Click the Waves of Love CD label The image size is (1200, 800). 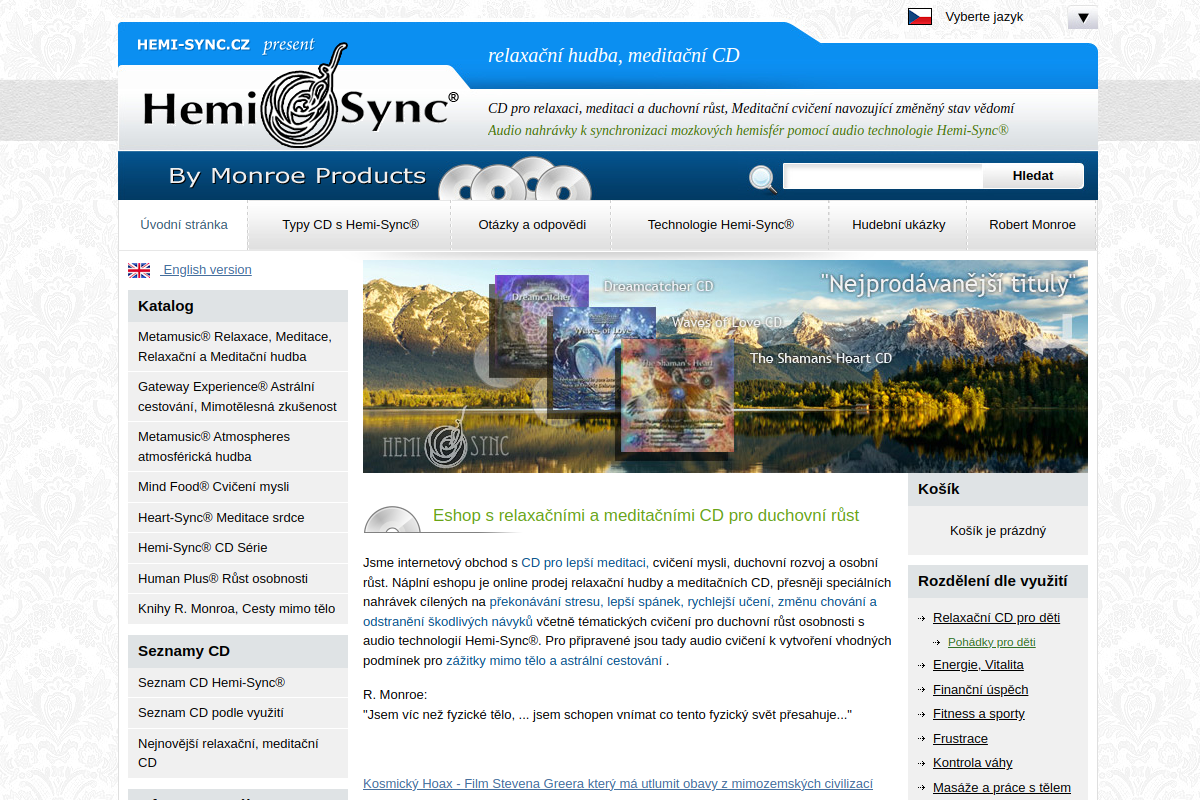[x=727, y=322]
